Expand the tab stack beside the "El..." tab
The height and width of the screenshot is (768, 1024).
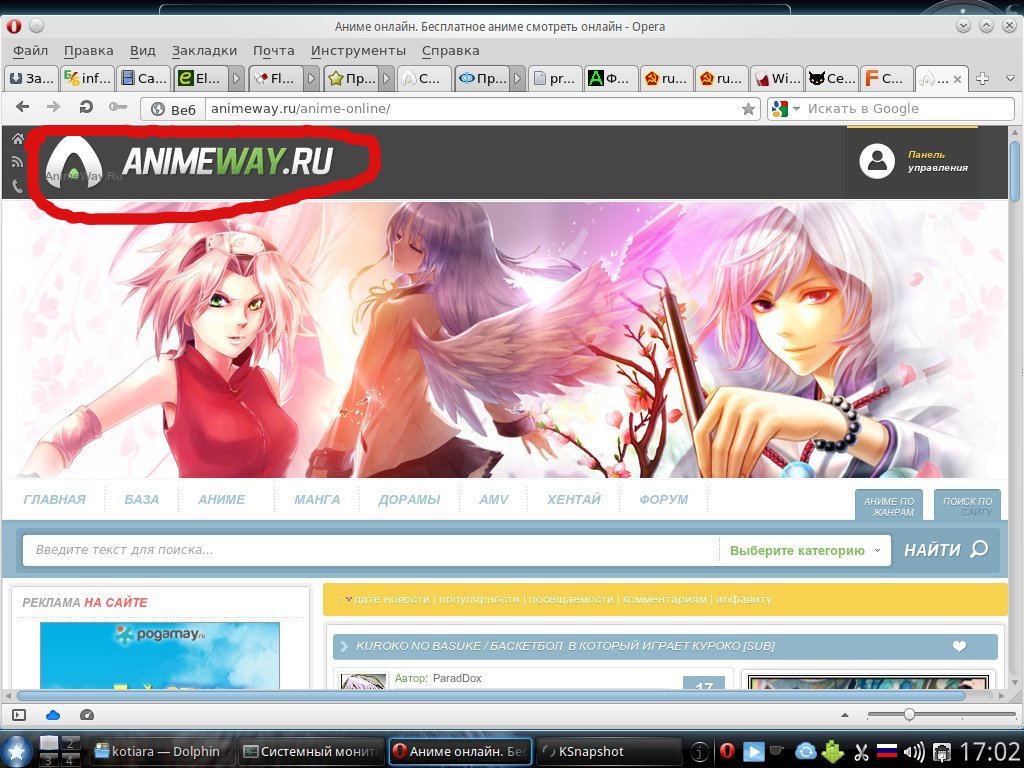[x=237, y=78]
